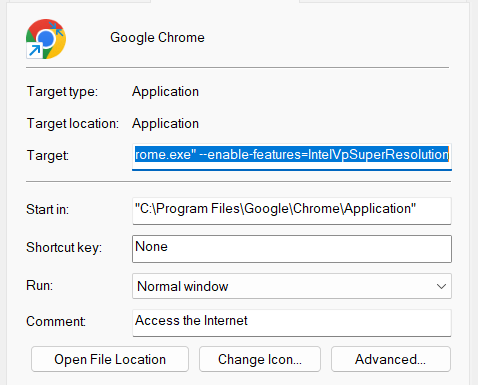Click the Comment label text
This screenshot has width=478, height=385.
coord(56,321)
